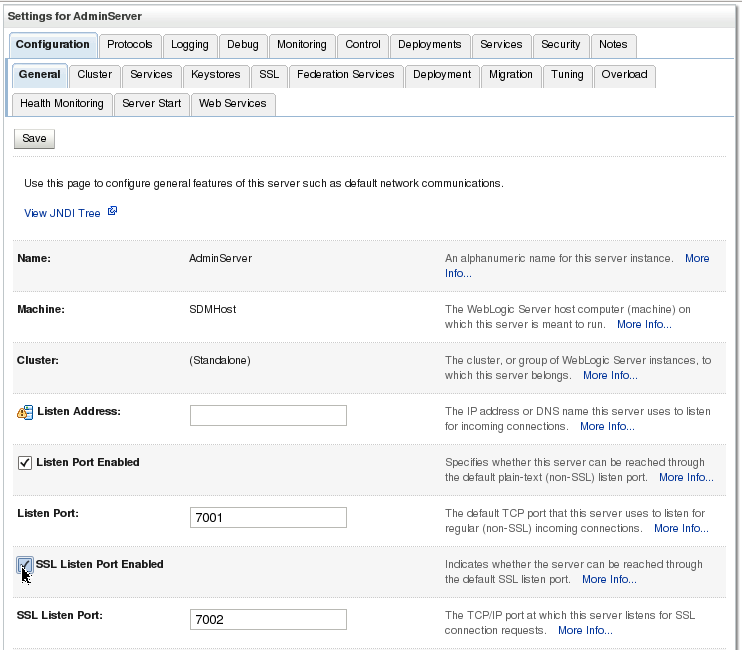Toggle the Listen Port Enabled checkbox

click(25, 463)
